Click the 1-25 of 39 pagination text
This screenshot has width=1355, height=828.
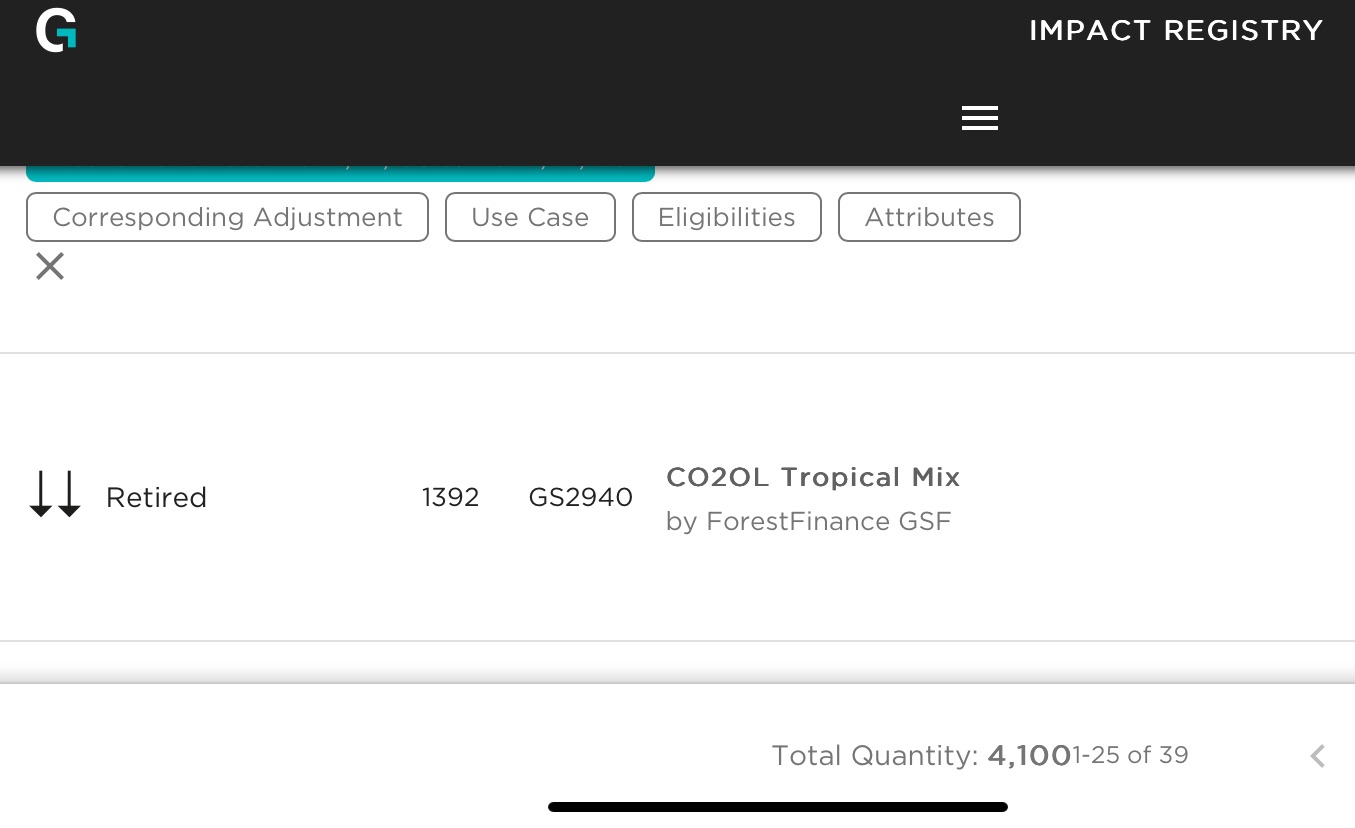tap(1131, 755)
